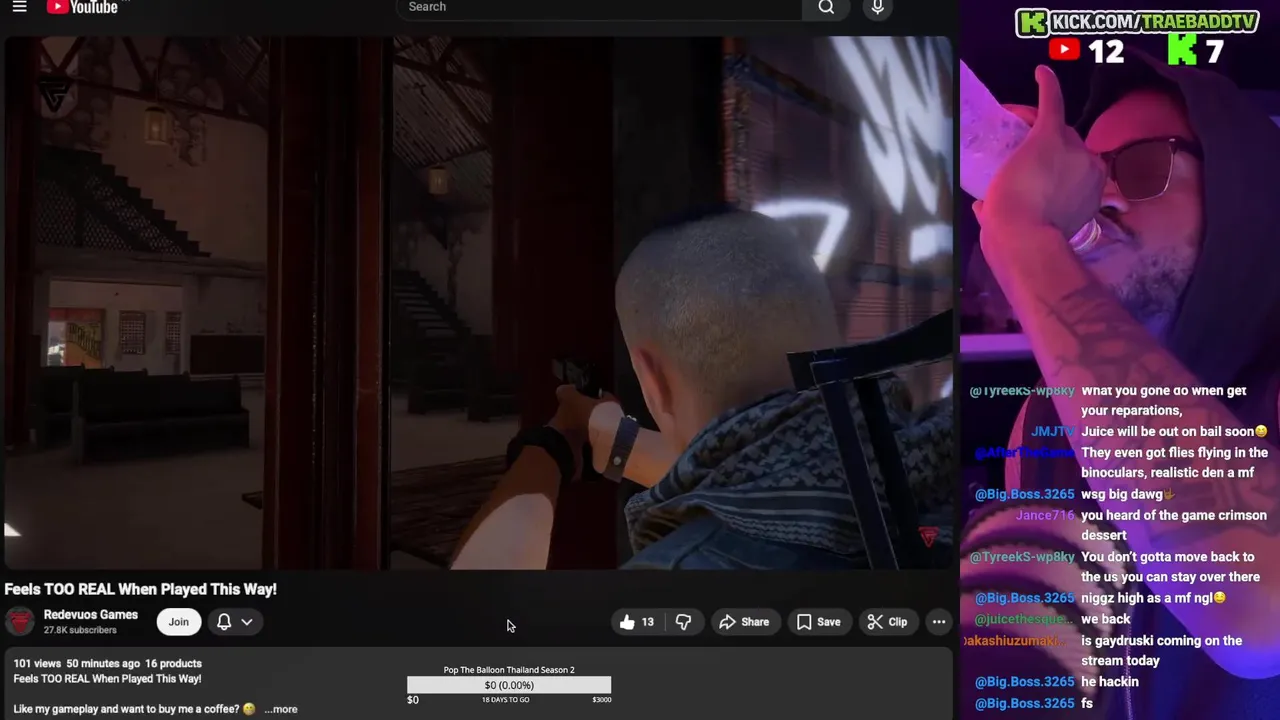1280x720 pixels.
Task: Open the Redevuos Games channel avatar
Action: 20,622
